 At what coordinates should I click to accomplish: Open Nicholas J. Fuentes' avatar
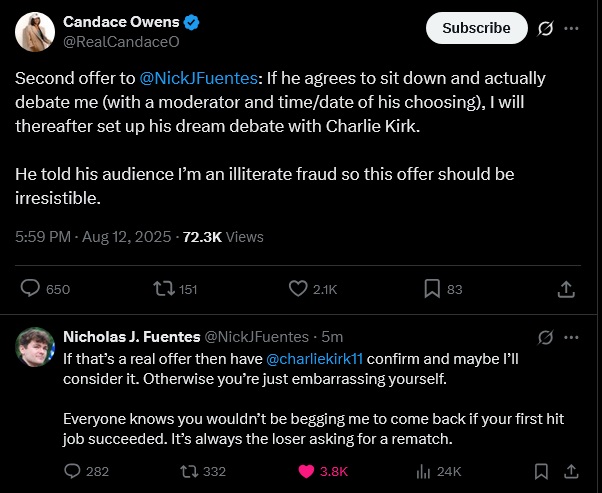click(34, 345)
